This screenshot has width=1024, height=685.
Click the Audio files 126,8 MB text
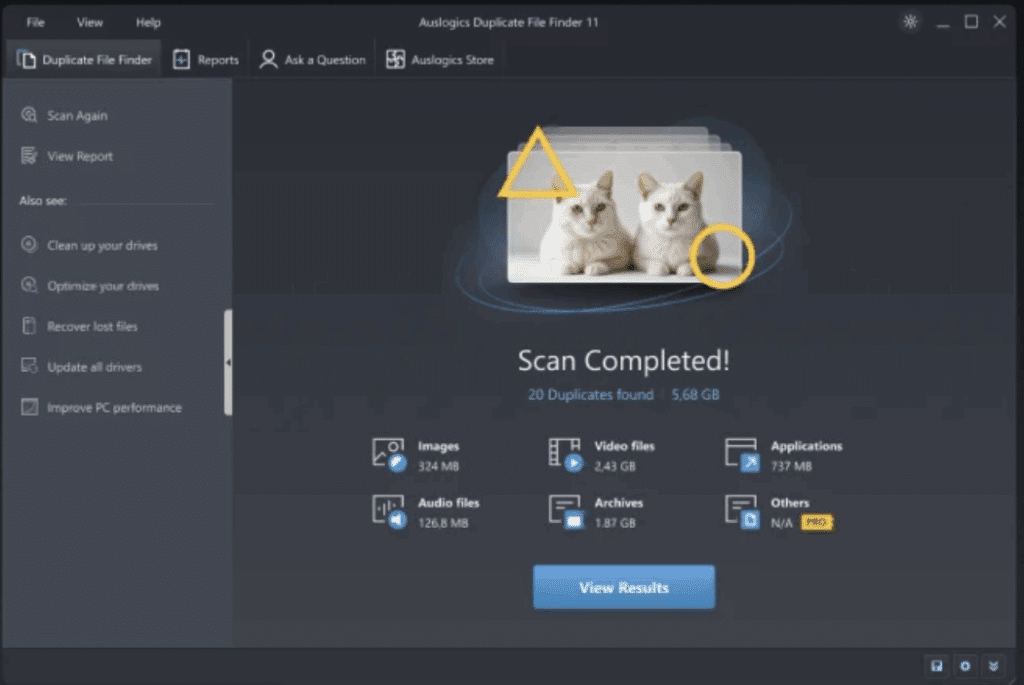tap(443, 523)
